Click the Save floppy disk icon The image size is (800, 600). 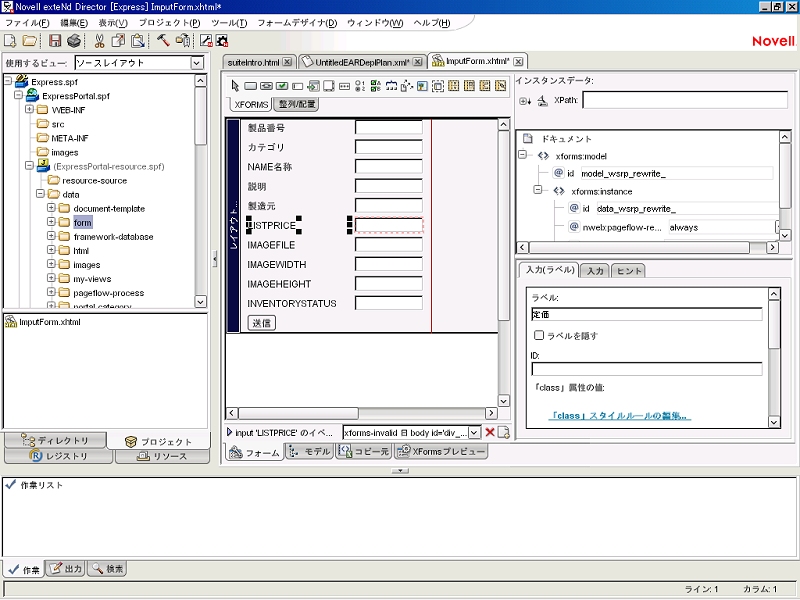click(55, 40)
